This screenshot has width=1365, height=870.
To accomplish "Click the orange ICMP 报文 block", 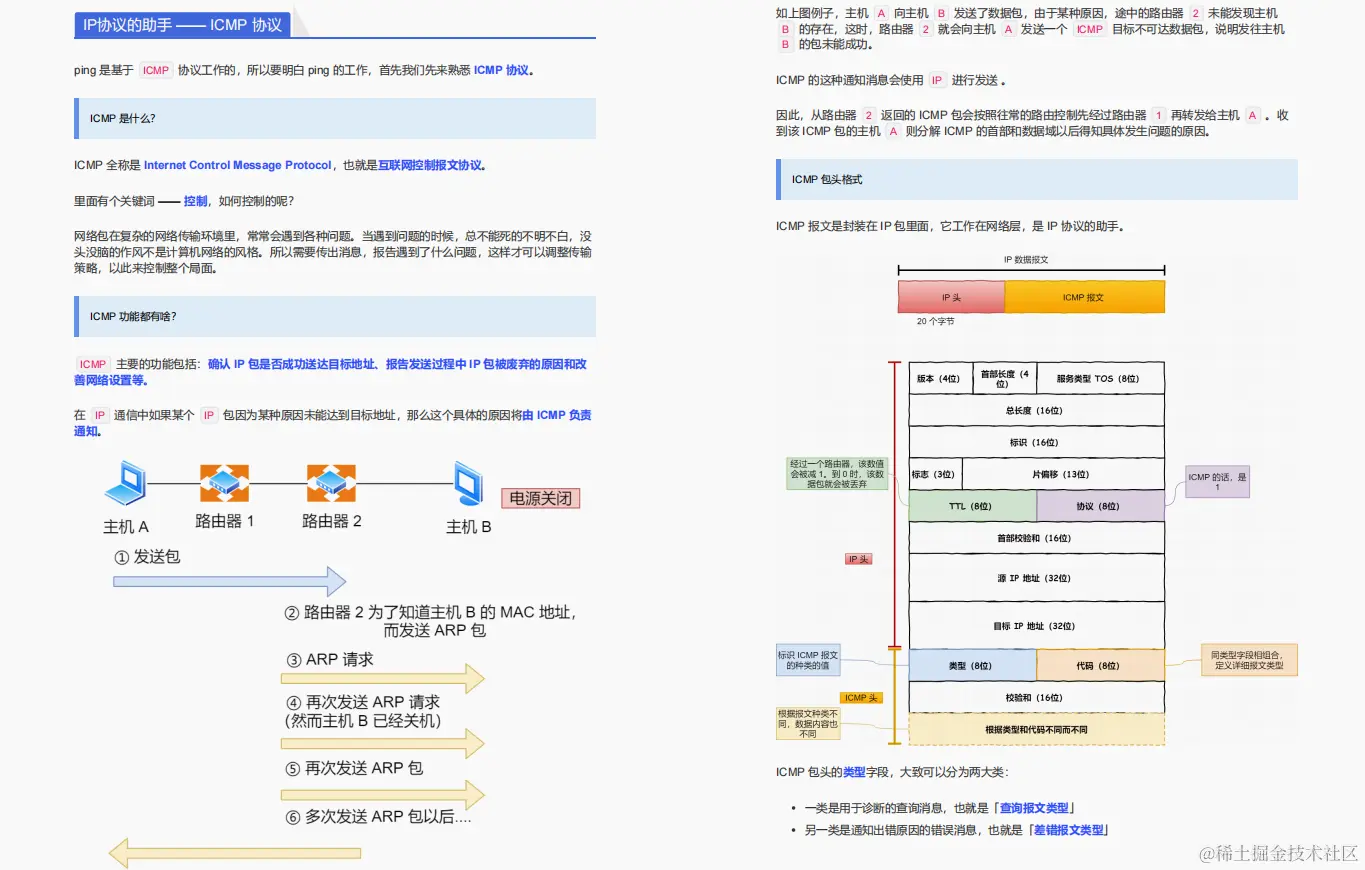I will point(1084,297).
